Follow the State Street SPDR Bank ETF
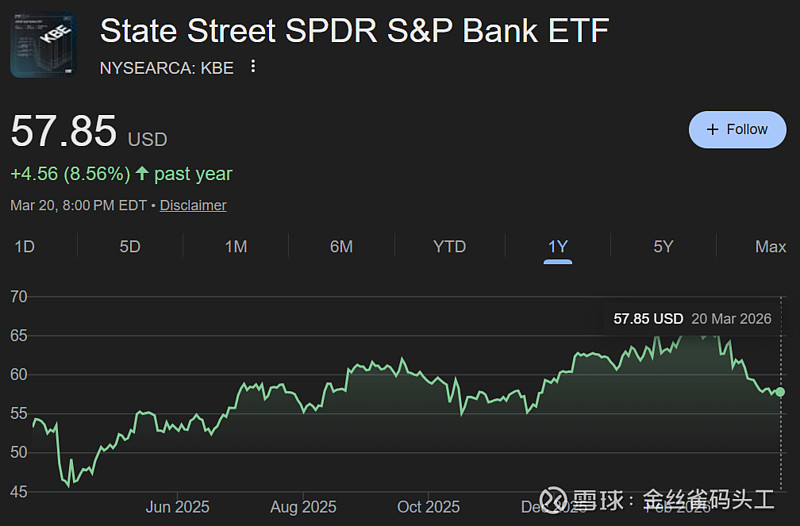The width and height of the screenshot is (800, 526). [x=737, y=129]
